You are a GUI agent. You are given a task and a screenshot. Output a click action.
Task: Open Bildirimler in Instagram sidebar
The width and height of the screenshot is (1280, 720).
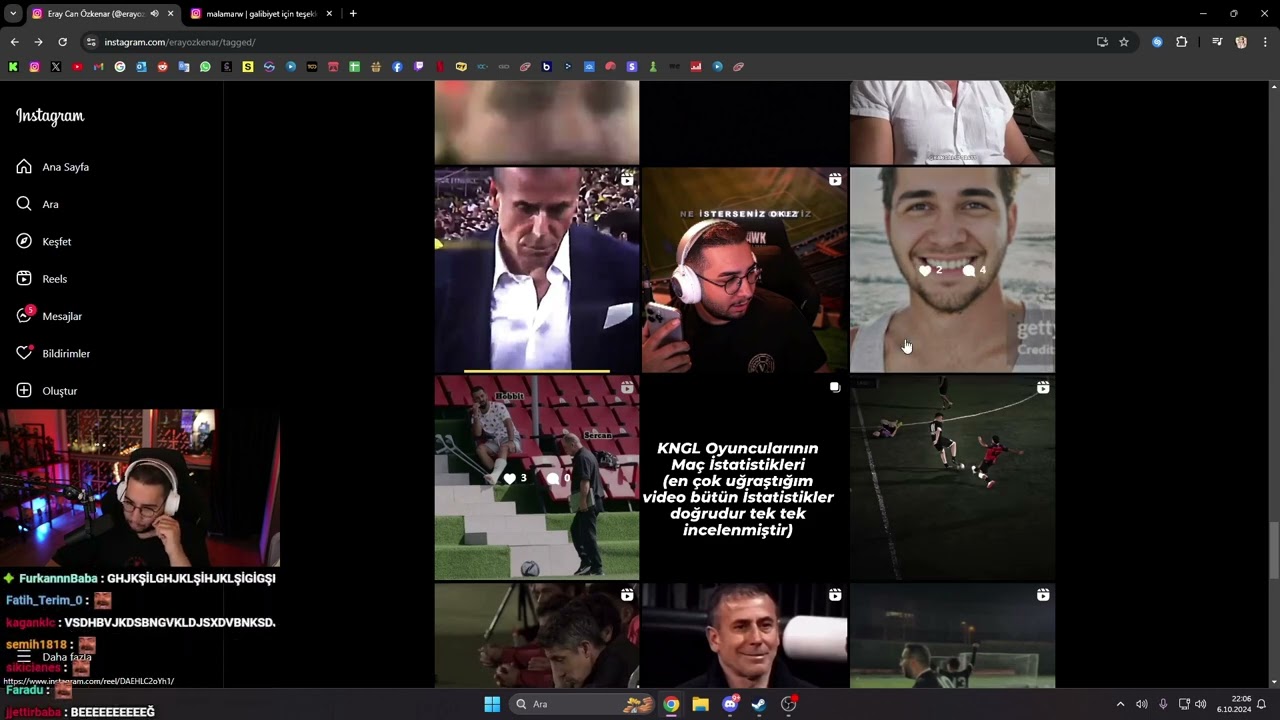point(53,353)
